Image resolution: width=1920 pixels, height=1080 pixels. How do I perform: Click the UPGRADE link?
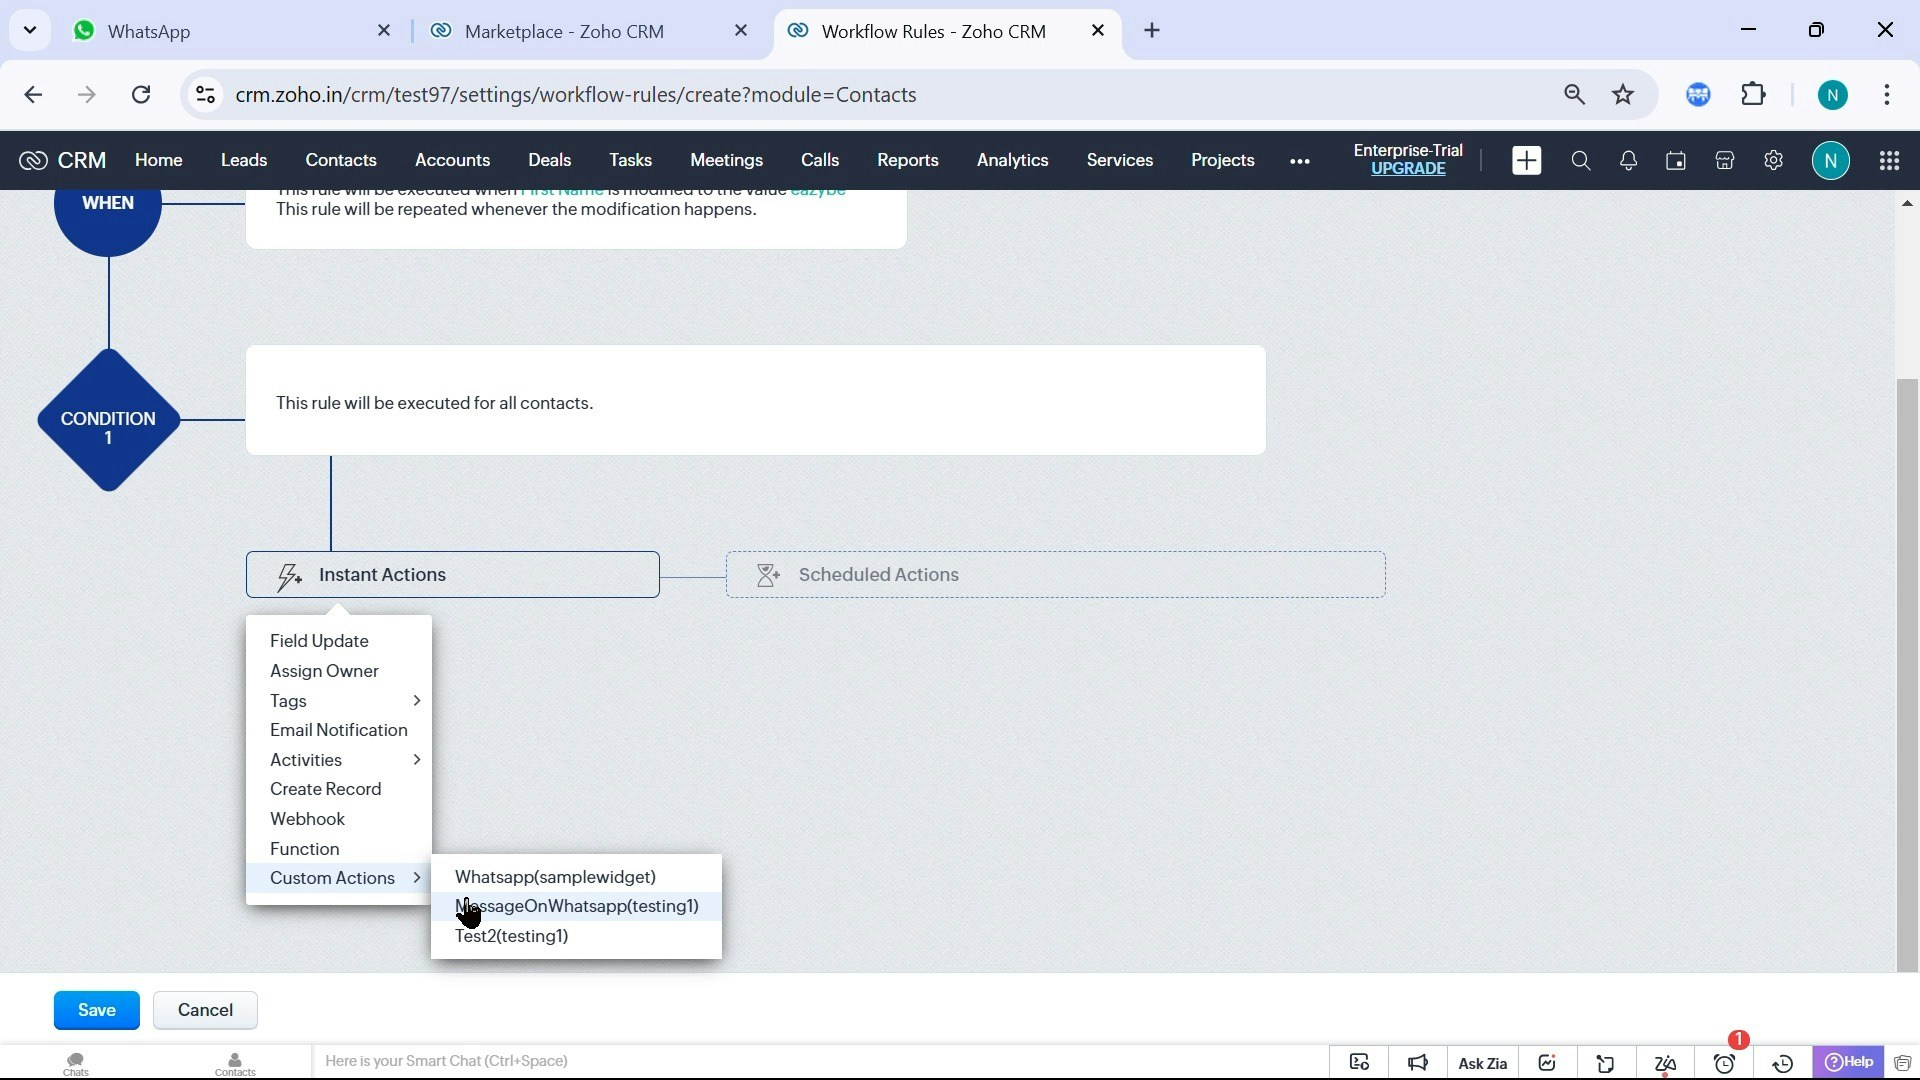(1407, 169)
